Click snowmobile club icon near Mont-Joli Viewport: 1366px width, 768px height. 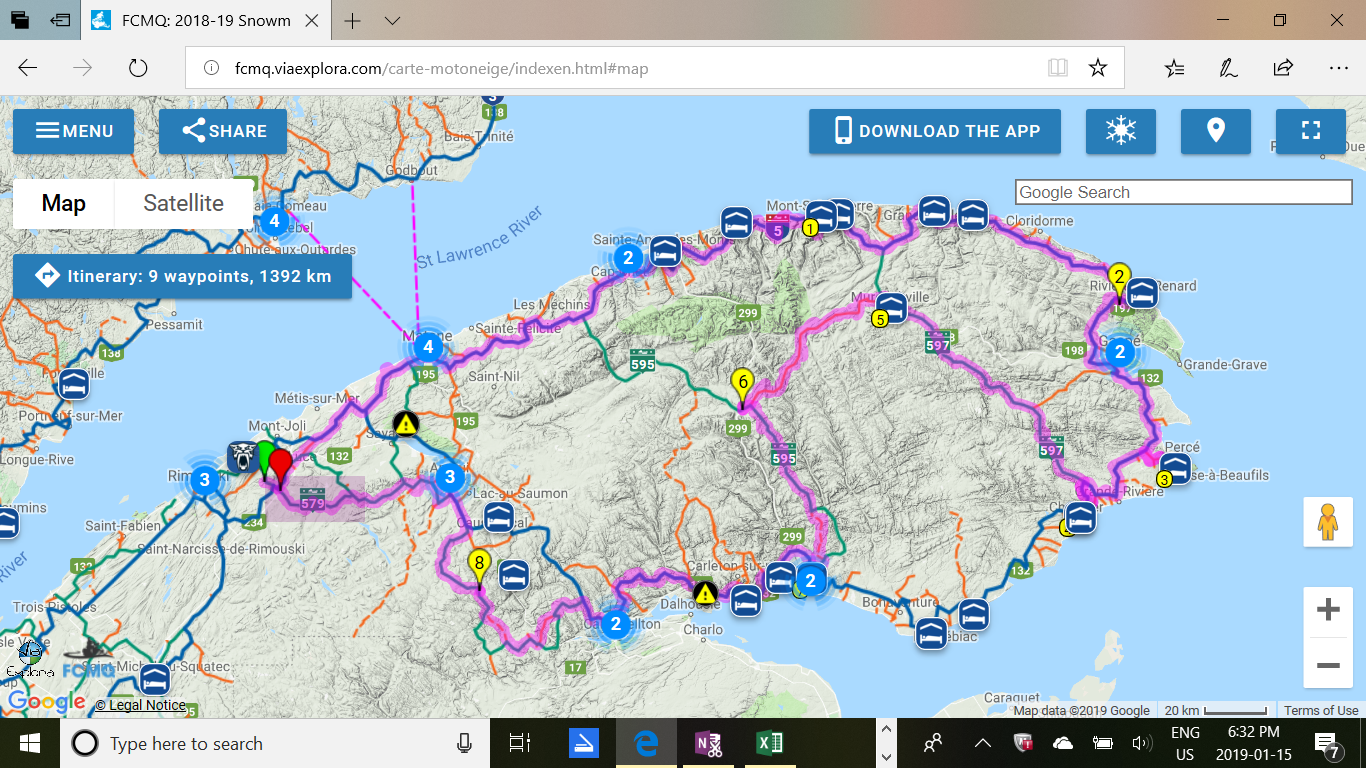click(x=243, y=456)
